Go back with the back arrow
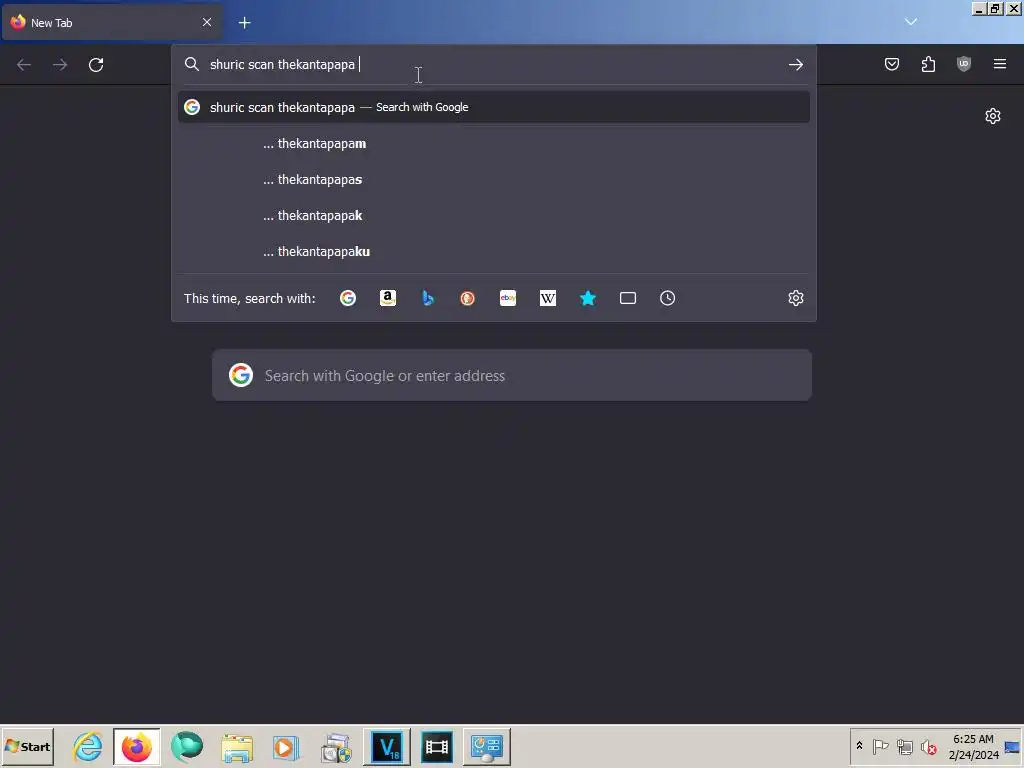1024x768 pixels. point(24,65)
